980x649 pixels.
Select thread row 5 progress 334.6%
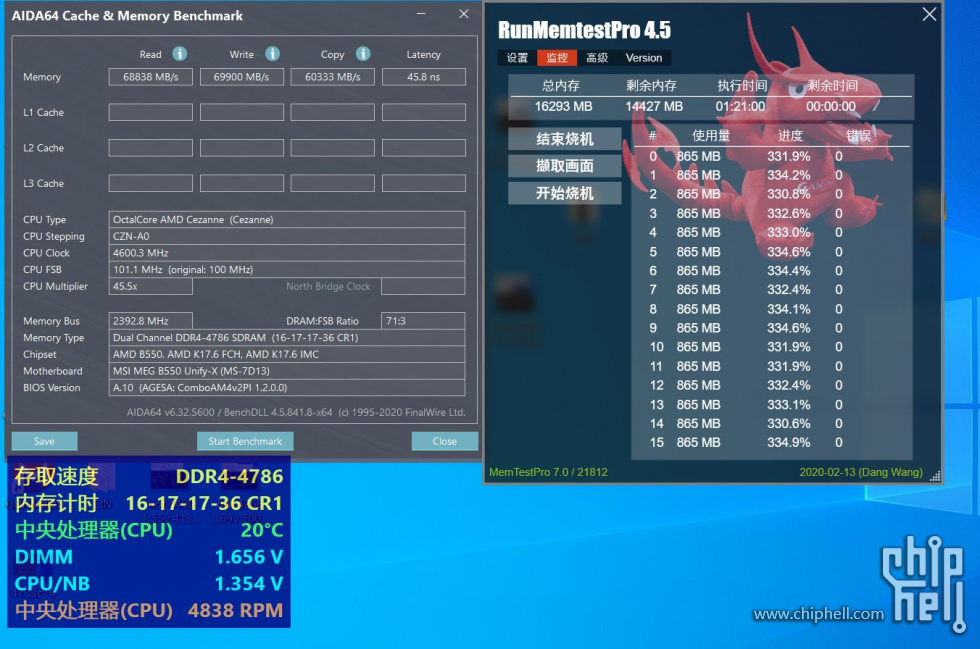[789, 252]
